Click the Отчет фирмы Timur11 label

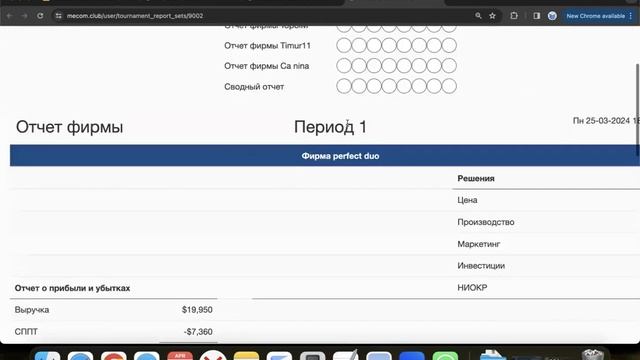[x=267, y=46]
